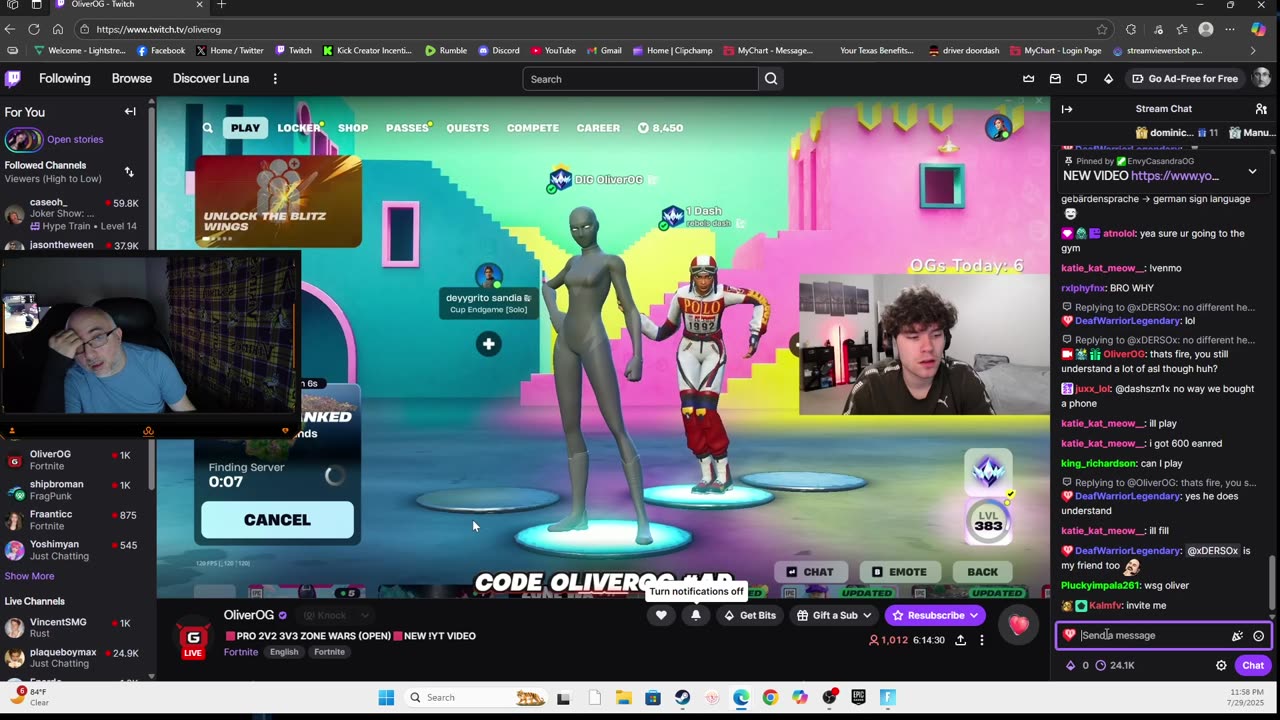Open the channel points balance 24.1K
This screenshot has width=1280, height=720.
point(1115,665)
